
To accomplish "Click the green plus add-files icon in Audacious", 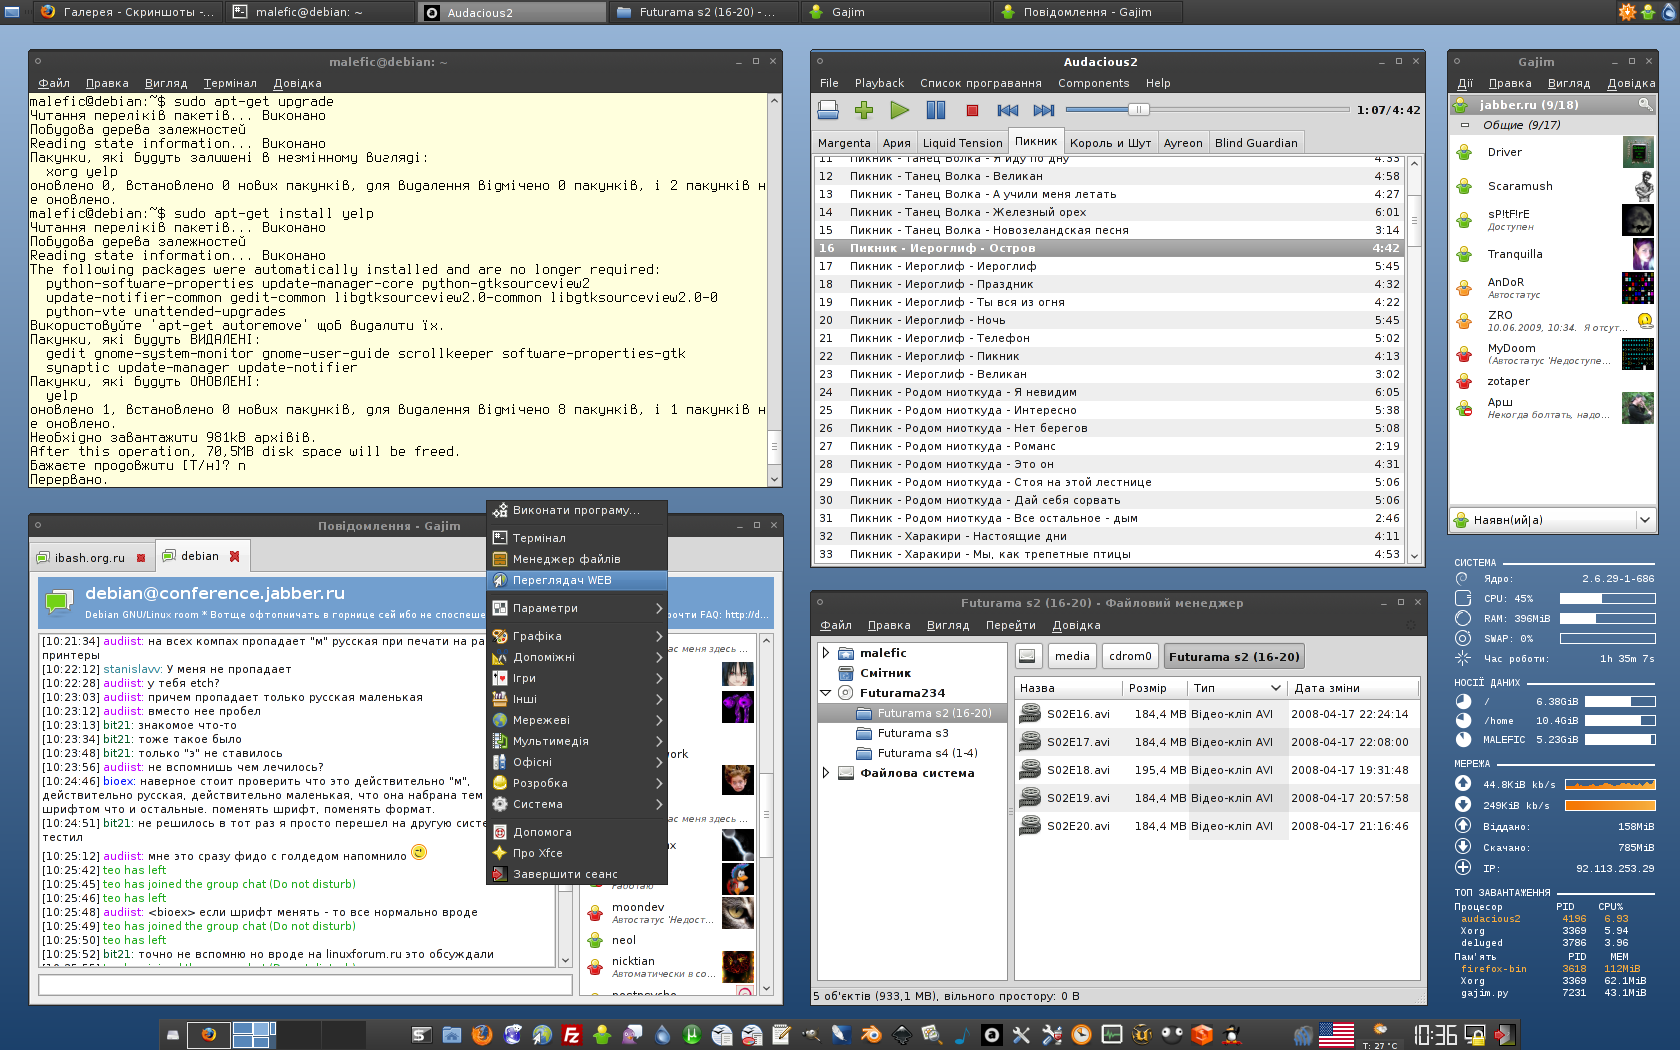I will point(864,110).
